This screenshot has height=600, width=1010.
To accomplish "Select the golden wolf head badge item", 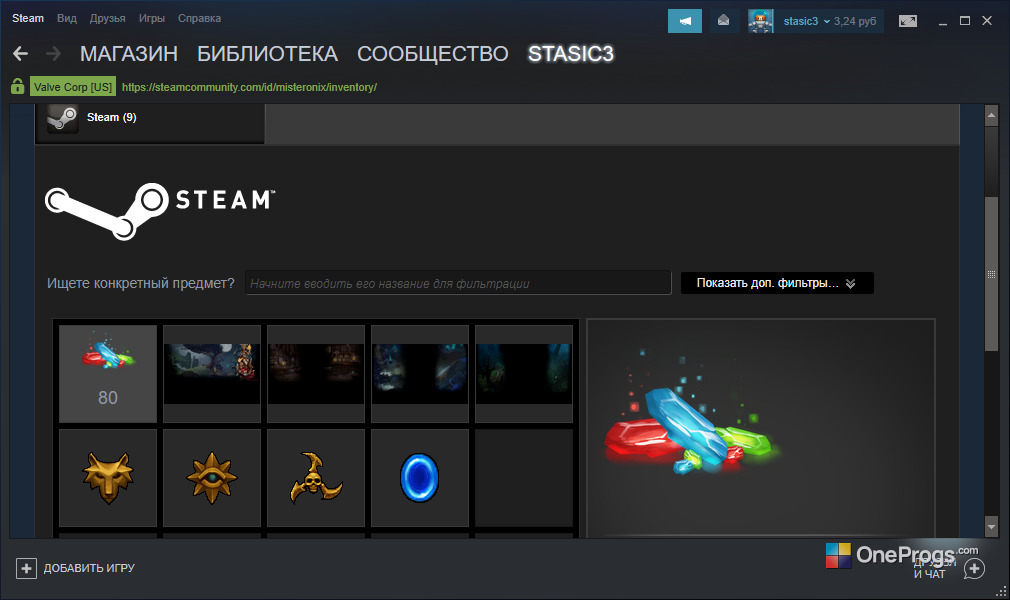I will [108, 478].
